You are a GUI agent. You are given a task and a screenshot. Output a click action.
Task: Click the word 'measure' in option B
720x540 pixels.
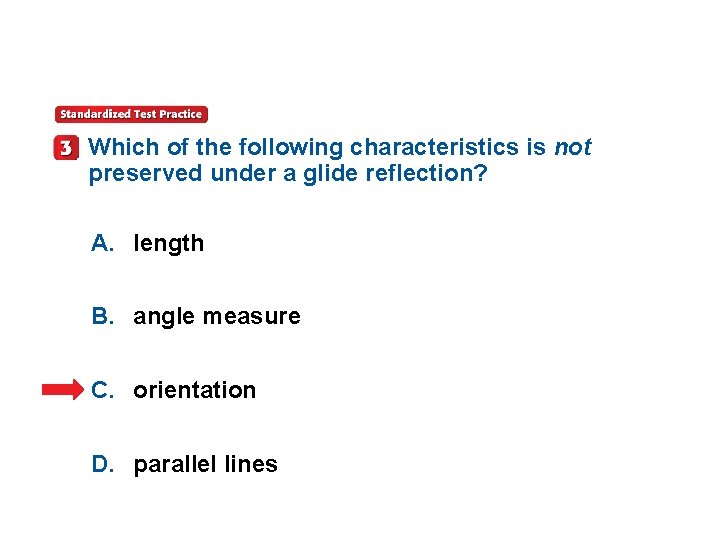coord(252,317)
